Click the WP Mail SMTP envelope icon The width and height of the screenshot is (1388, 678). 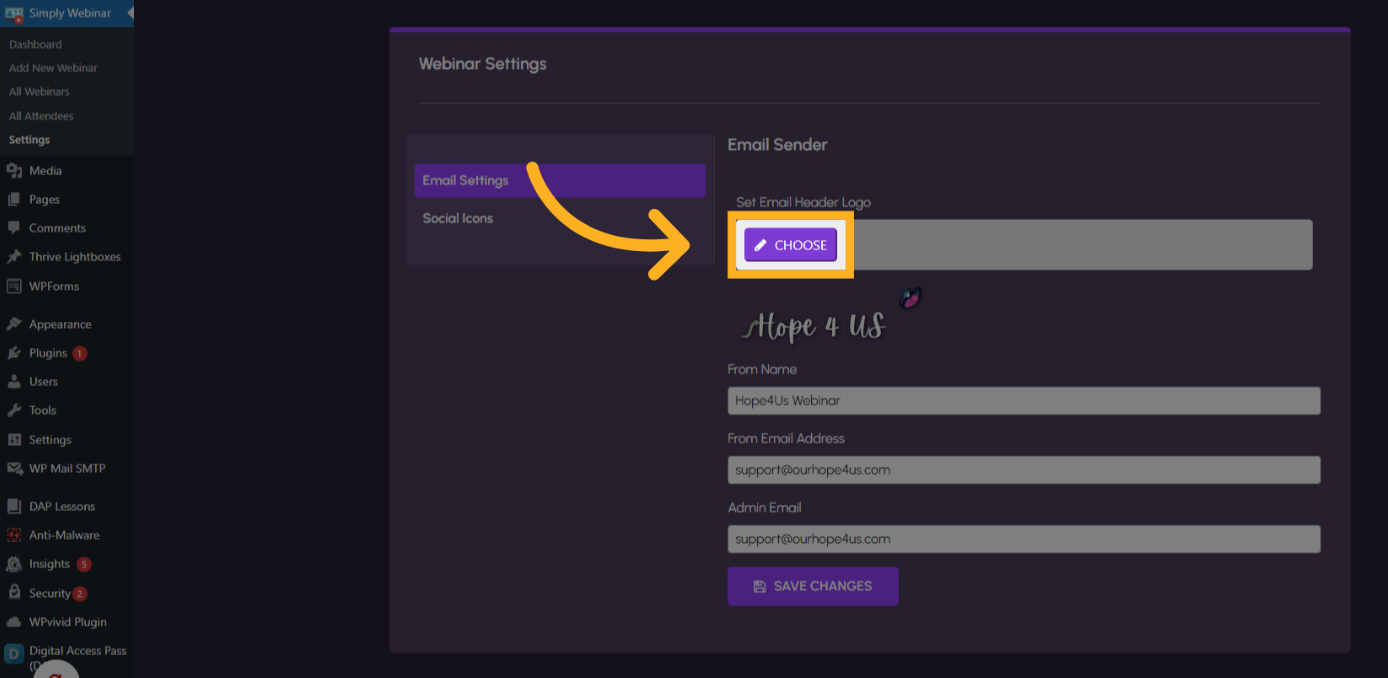click(x=14, y=469)
